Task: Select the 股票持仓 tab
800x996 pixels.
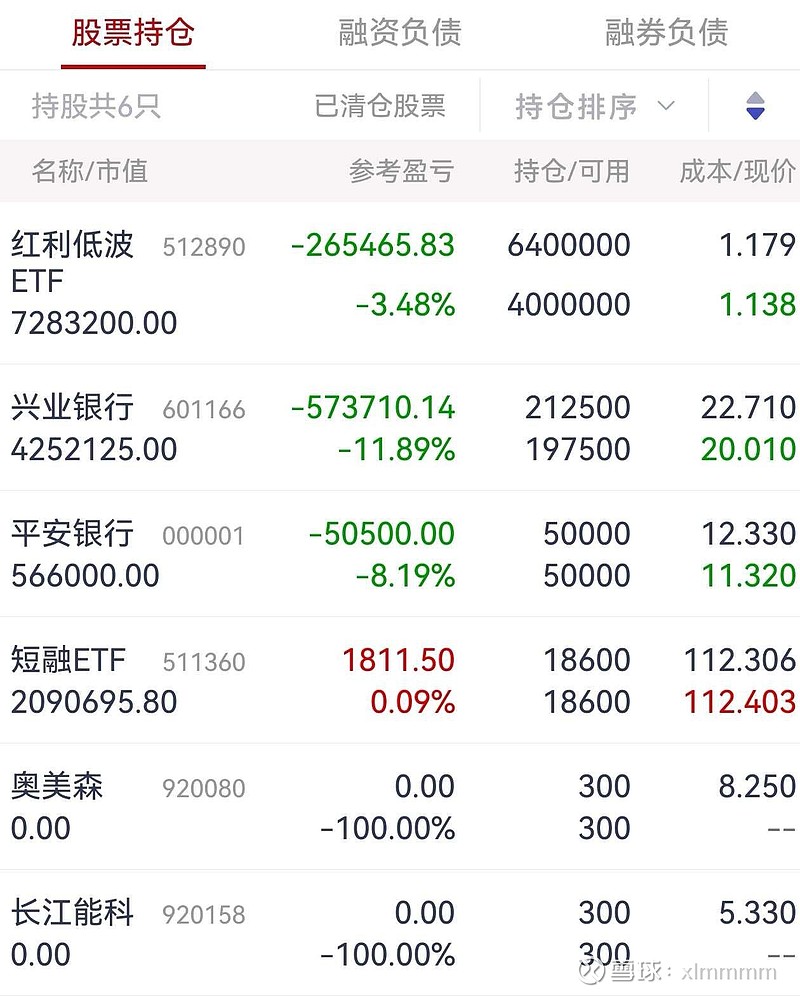Action: coord(133,33)
